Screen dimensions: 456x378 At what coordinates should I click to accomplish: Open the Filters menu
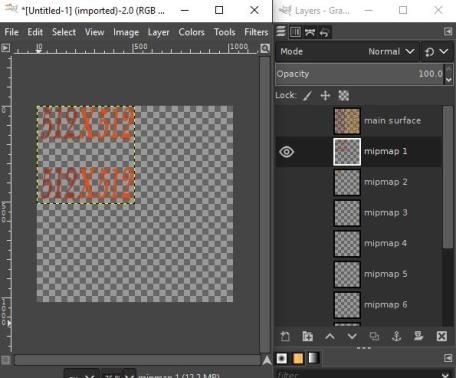click(x=256, y=32)
